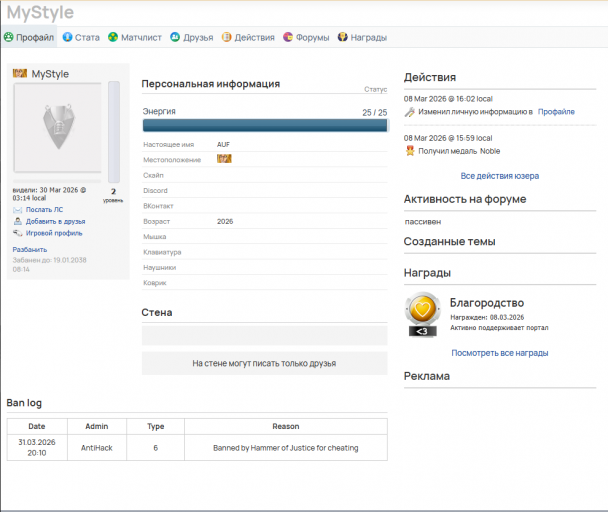Click the Возраст value 2026

(x=225, y=221)
